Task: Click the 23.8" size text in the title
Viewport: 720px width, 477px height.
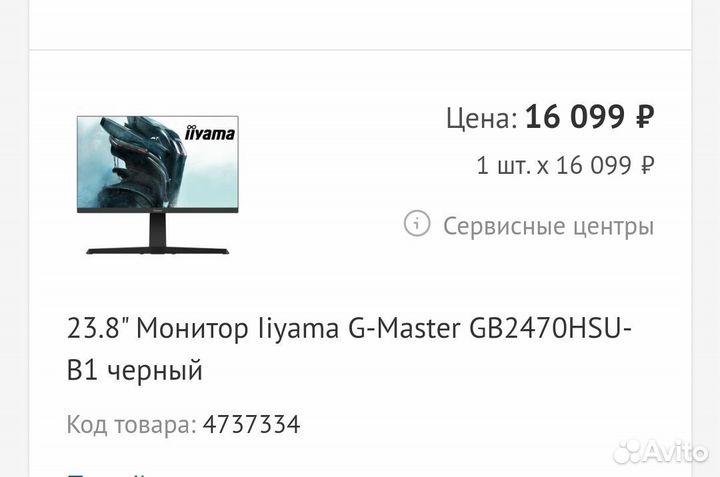Action: coord(99,328)
